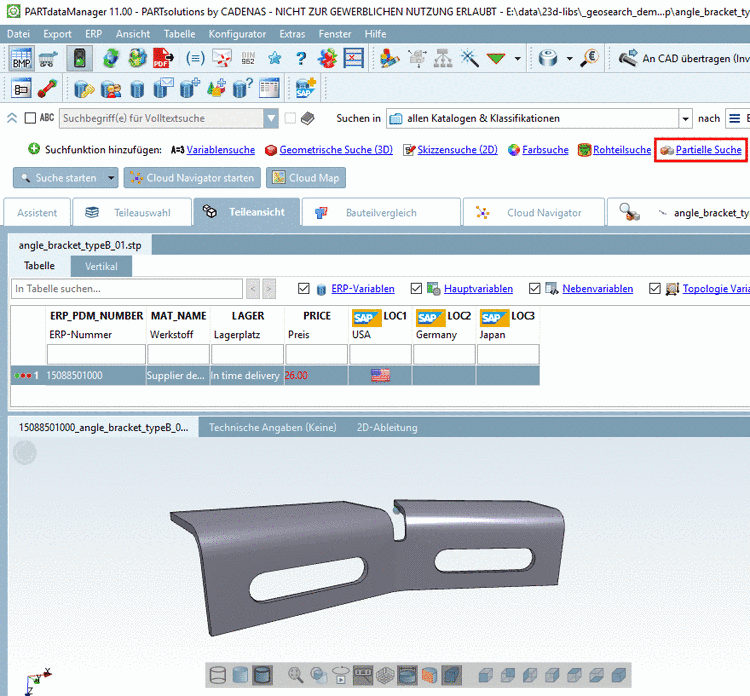Select the Vertikal table tab
The width and height of the screenshot is (750, 696).
pyautogui.click(x=101, y=266)
